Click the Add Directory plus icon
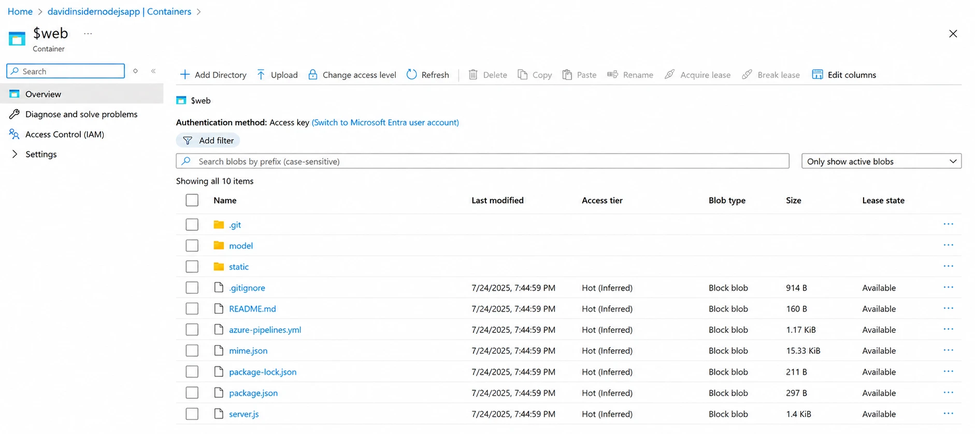The height and width of the screenshot is (434, 975). pyautogui.click(x=184, y=75)
